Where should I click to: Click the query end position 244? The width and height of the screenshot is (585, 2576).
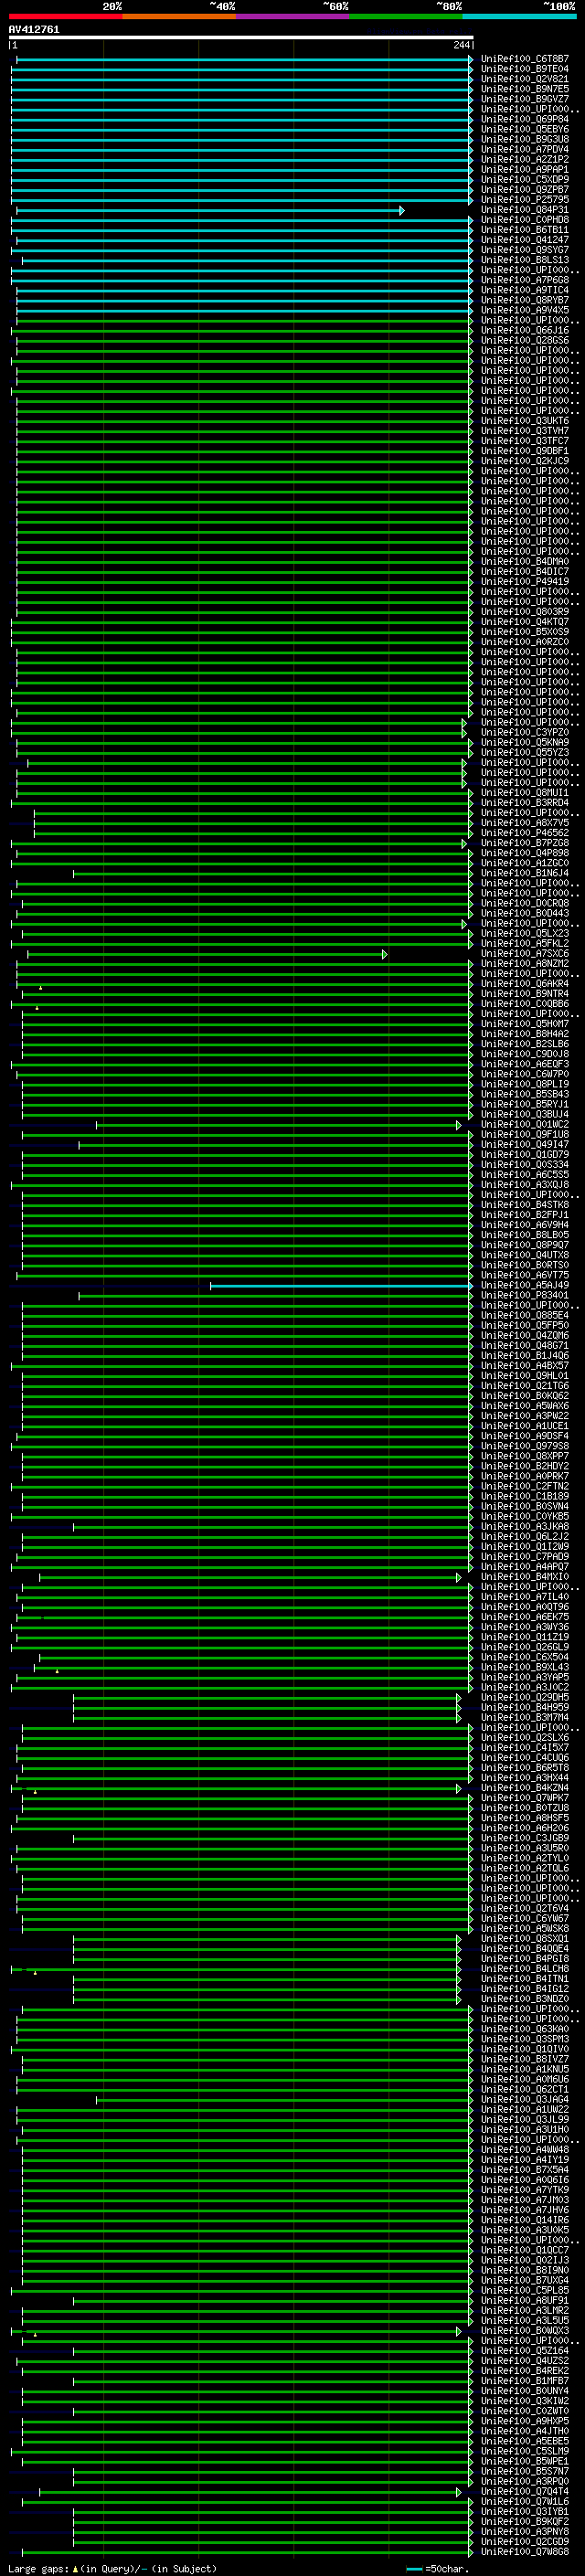pos(461,45)
